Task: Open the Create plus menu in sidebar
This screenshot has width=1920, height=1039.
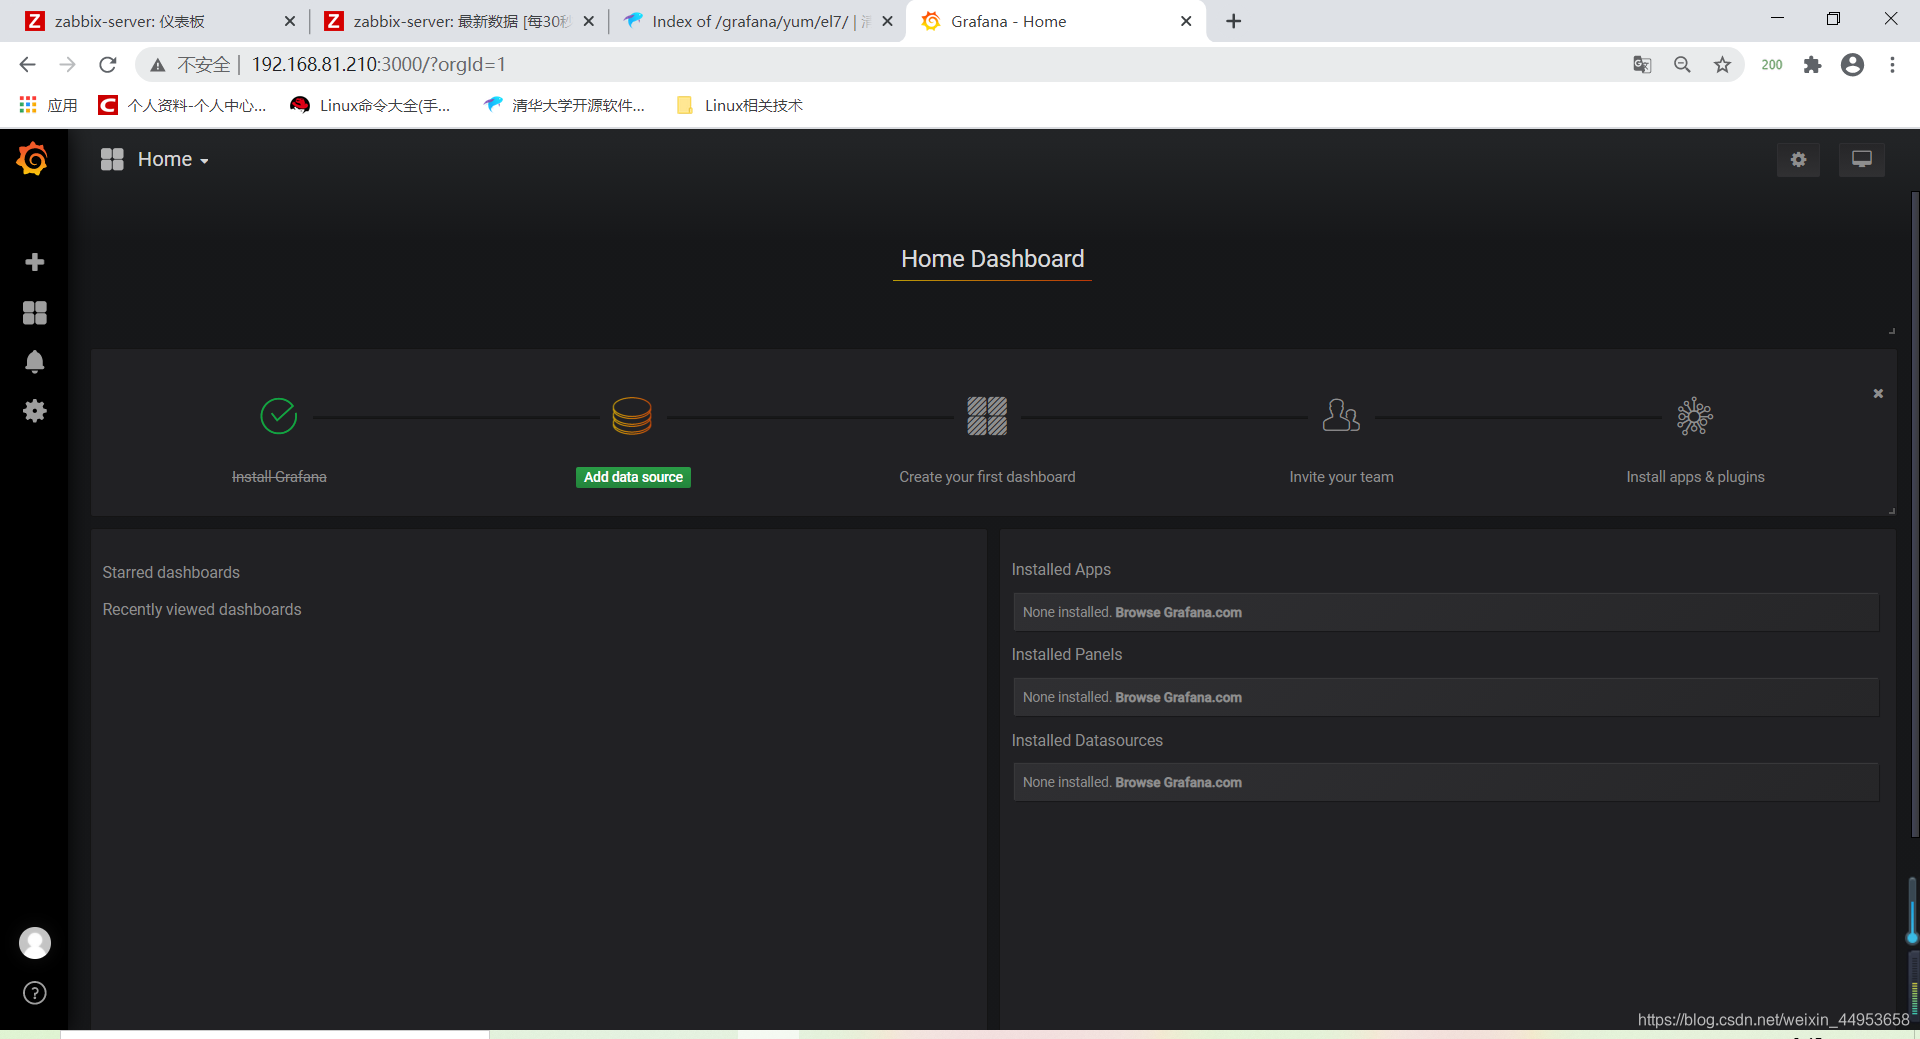Action: pyautogui.click(x=35, y=262)
